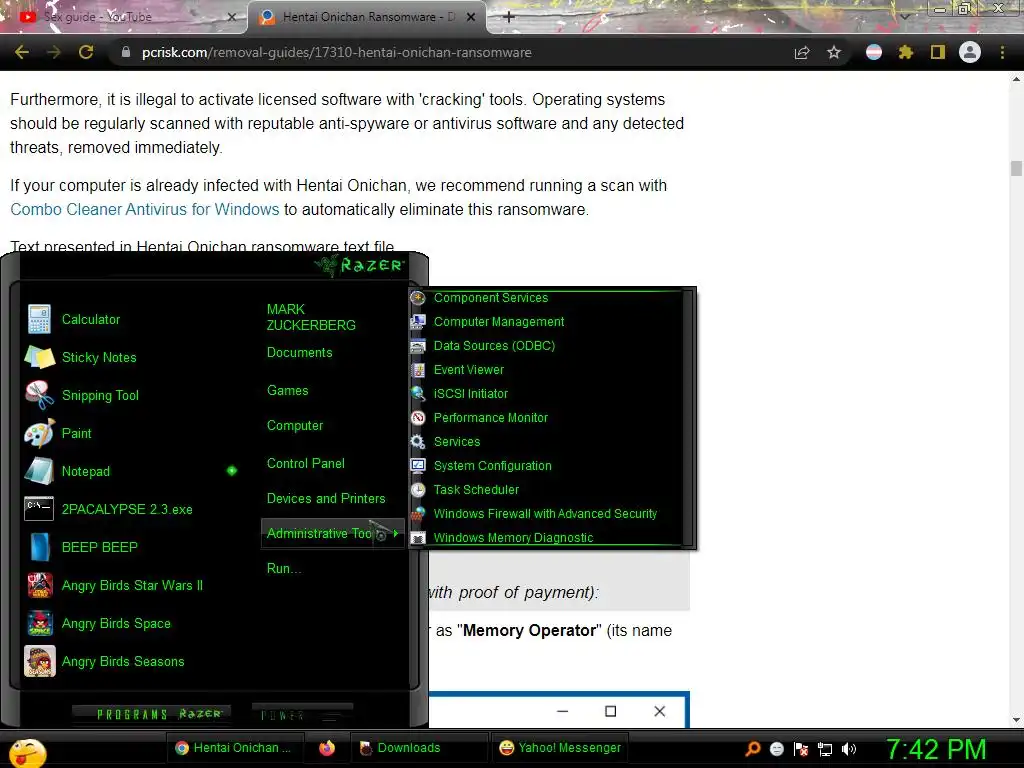
Task: Switch to Sex guide YouTube tab
Action: (124, 17)
